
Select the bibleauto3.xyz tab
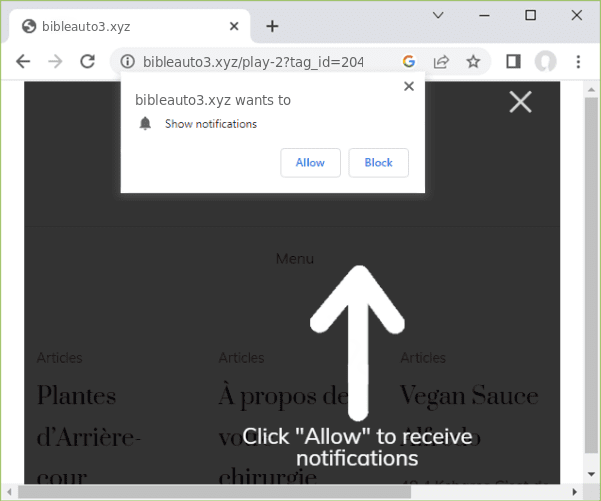tap(120, 26)
